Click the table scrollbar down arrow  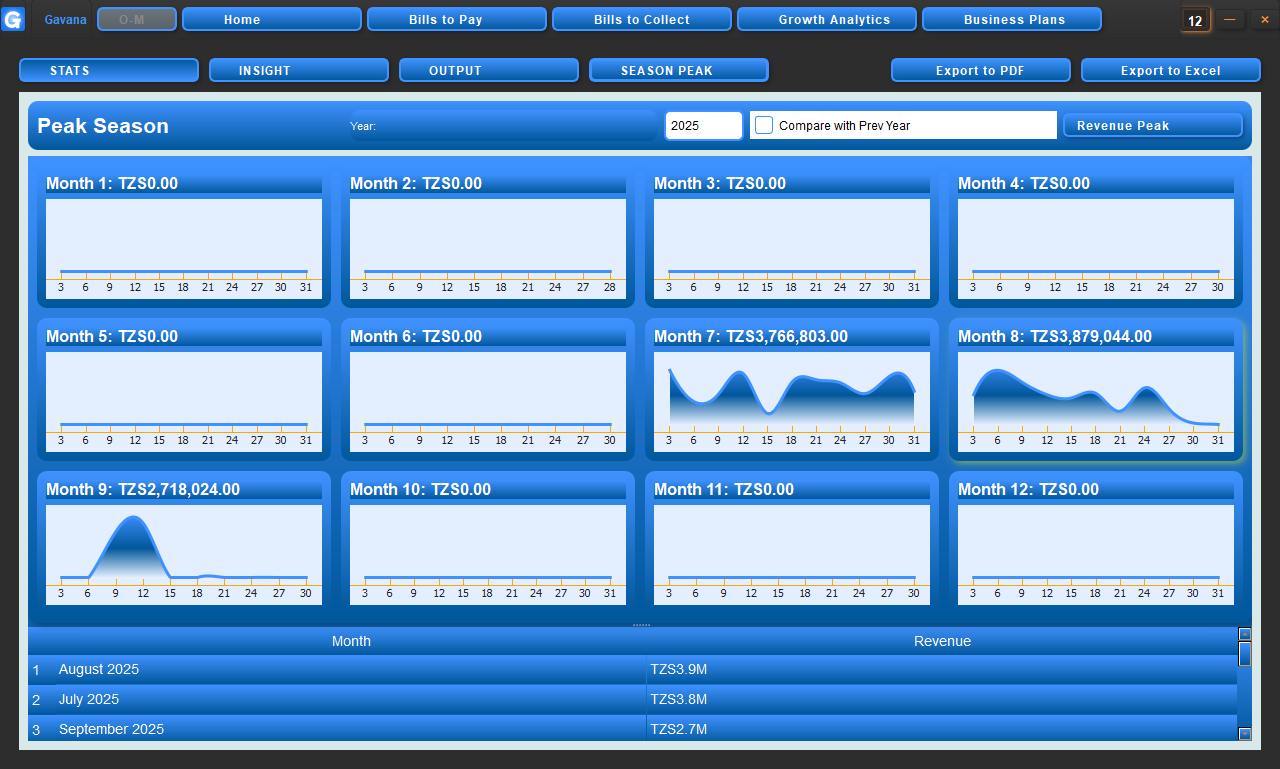1245,734
